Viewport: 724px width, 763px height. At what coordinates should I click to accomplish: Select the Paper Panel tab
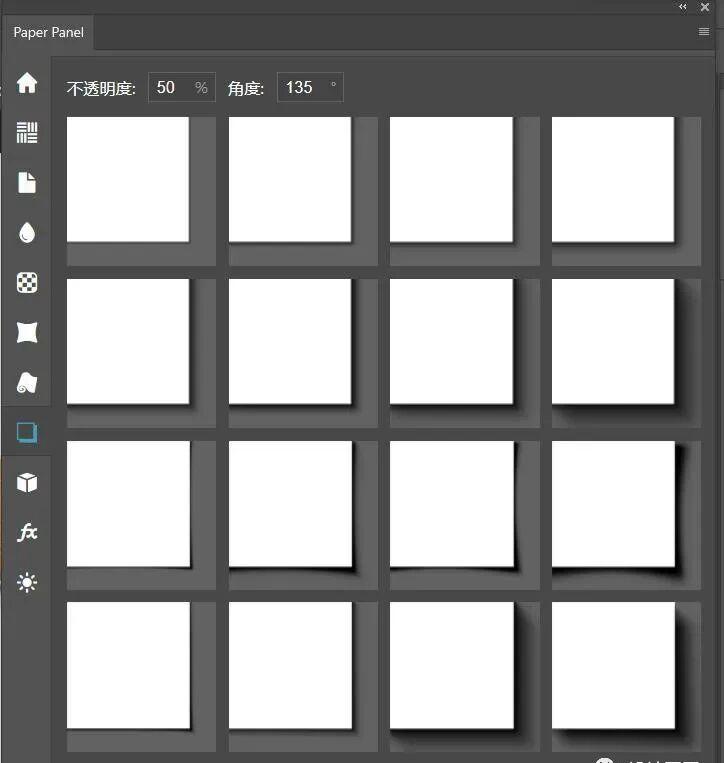point(48,33)
